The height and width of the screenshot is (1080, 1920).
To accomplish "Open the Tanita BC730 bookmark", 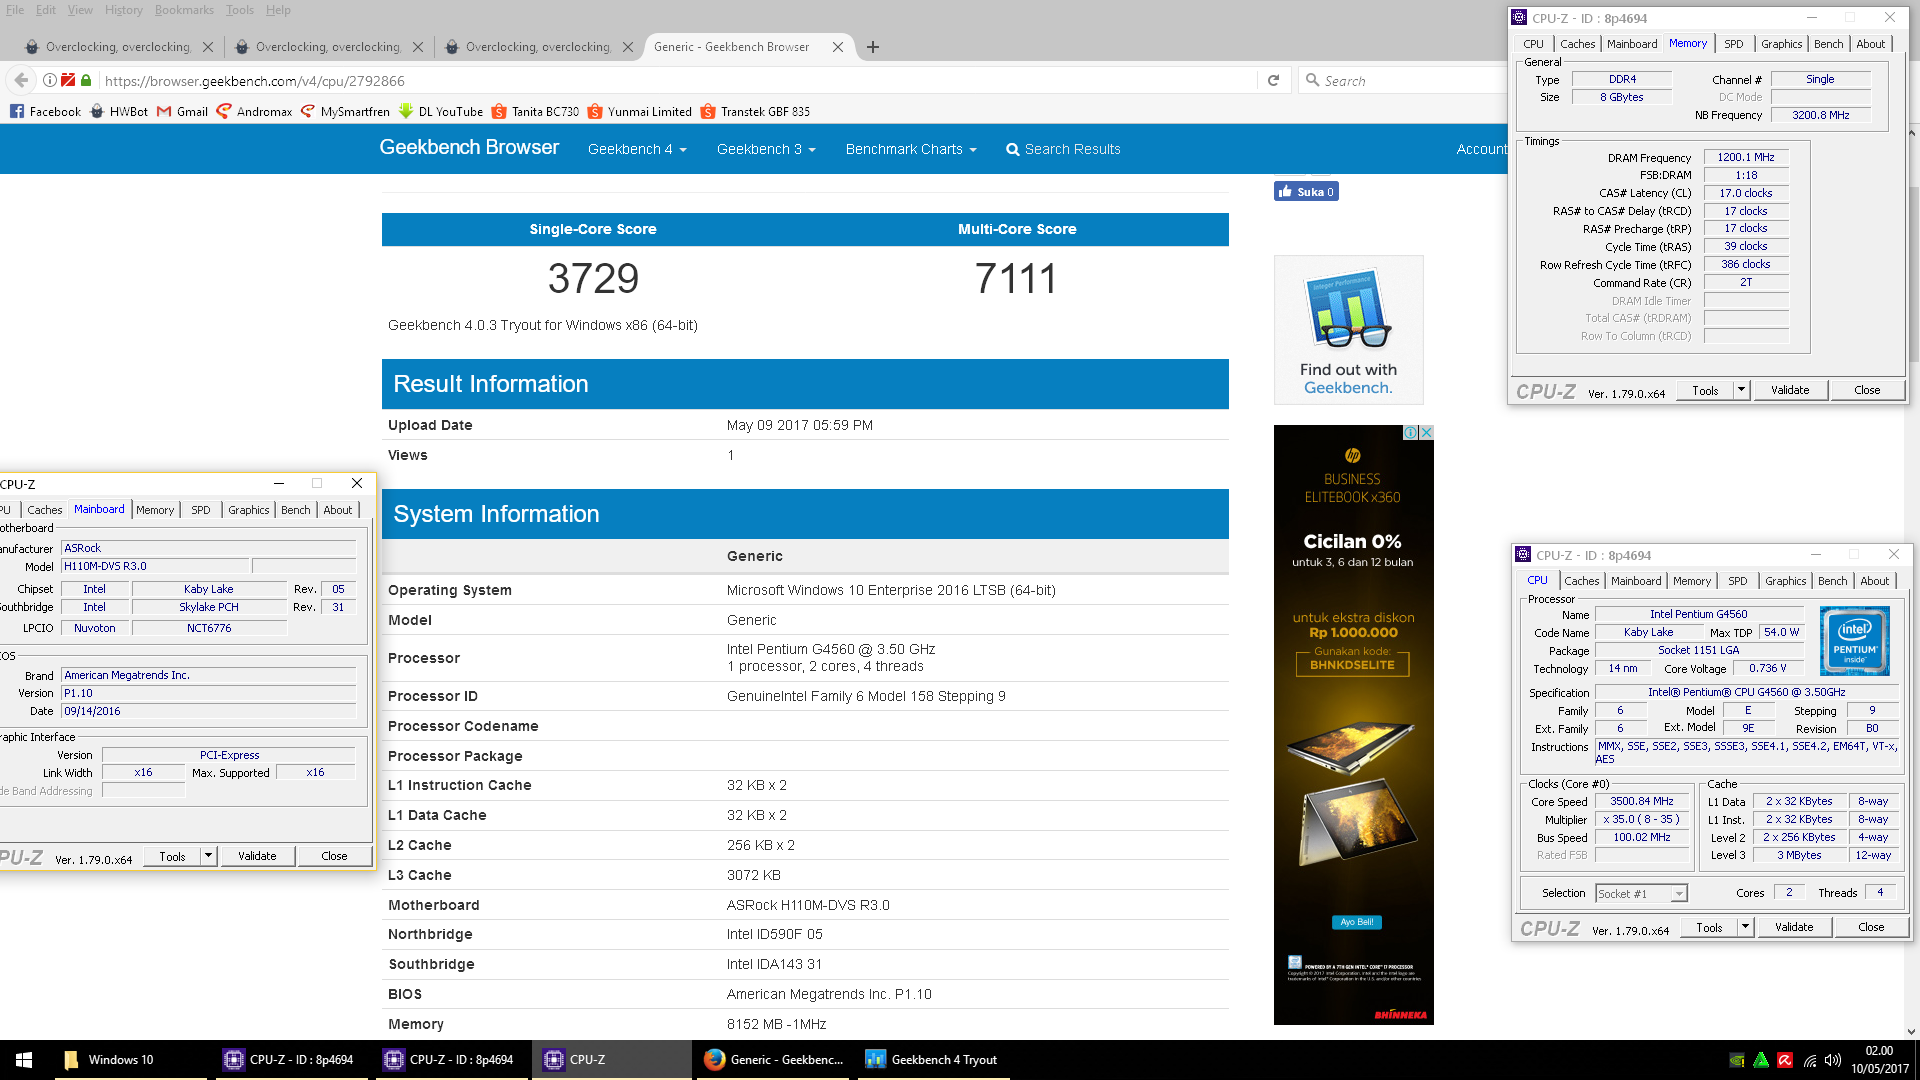I will coord(535,111).
